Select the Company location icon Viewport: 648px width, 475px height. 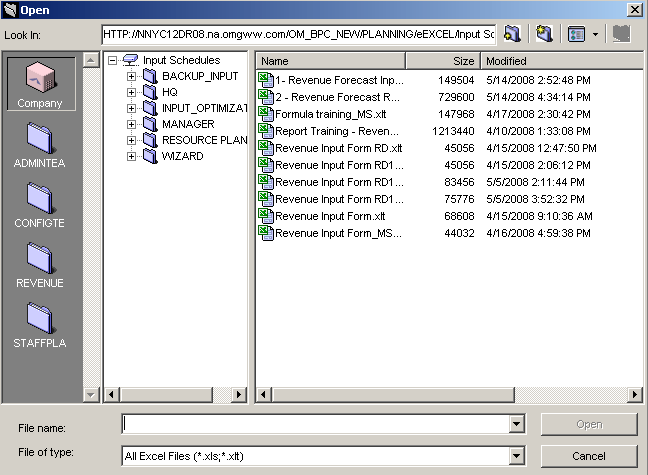[40, 84]
